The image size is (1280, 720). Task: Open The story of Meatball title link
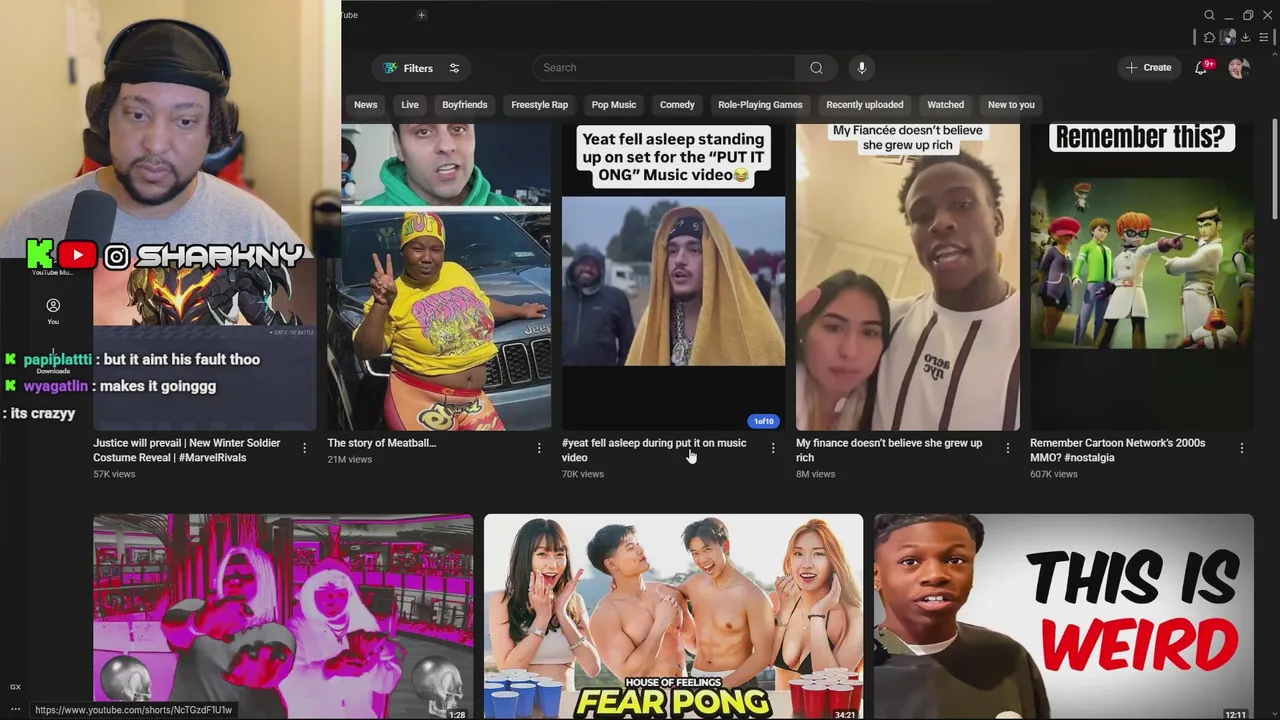[382, 443]
